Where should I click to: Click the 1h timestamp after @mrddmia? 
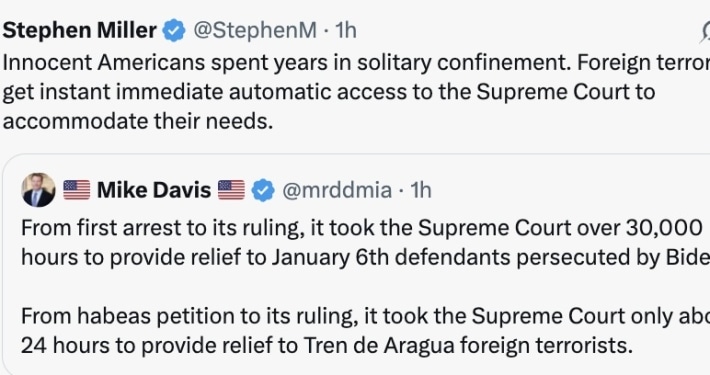(x=421, y=190)
